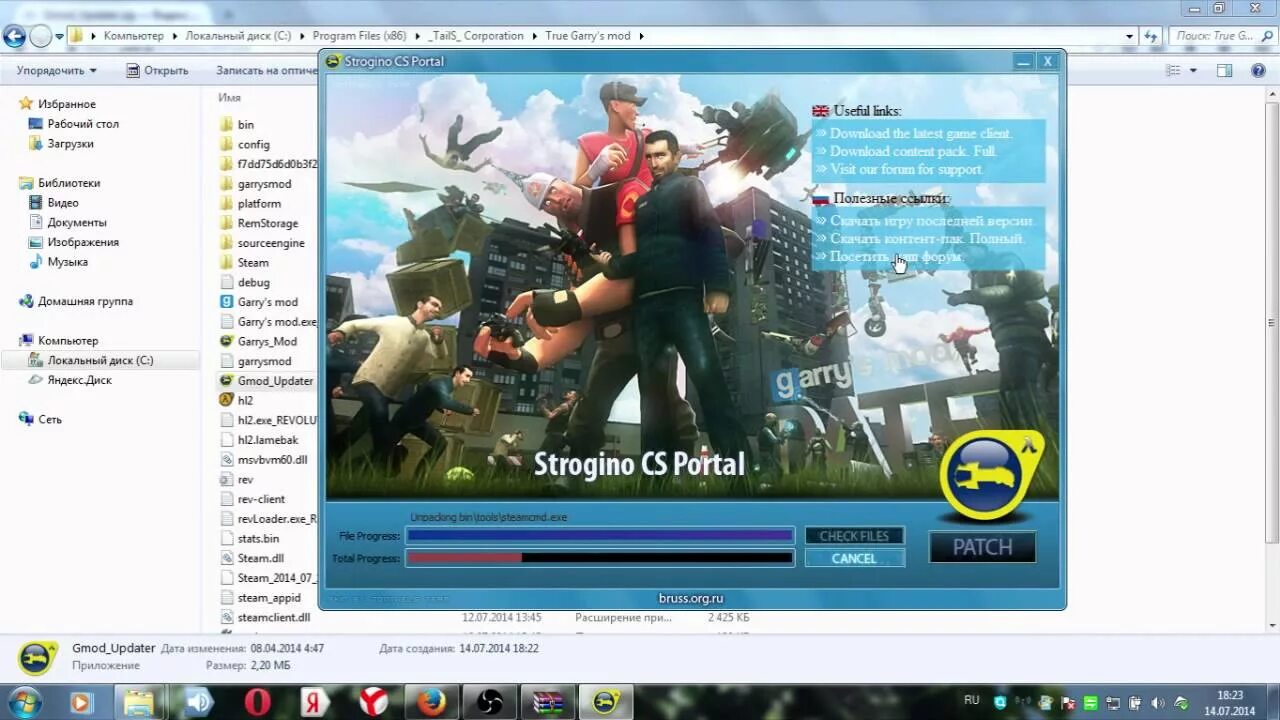Viewport: 1280px width, 720px height.
Task: Click the Total Progress bar
Action: [x=600, y=558]
